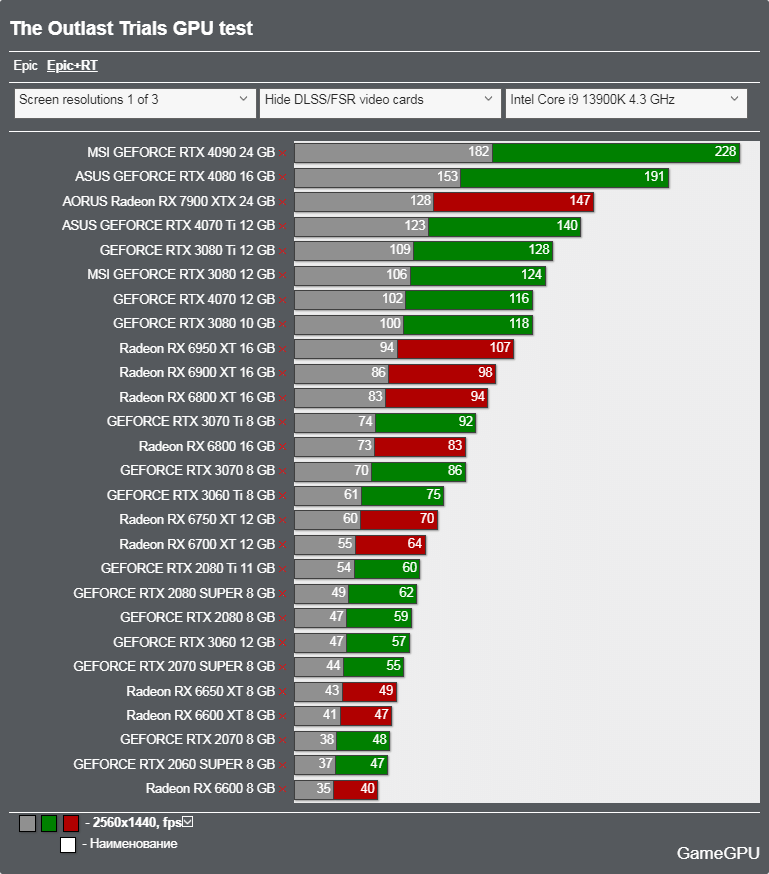Click the 191 fps value on RTX 4080 bar
The height and width of the screenshot is (874, 769).
tap(654, 177)
